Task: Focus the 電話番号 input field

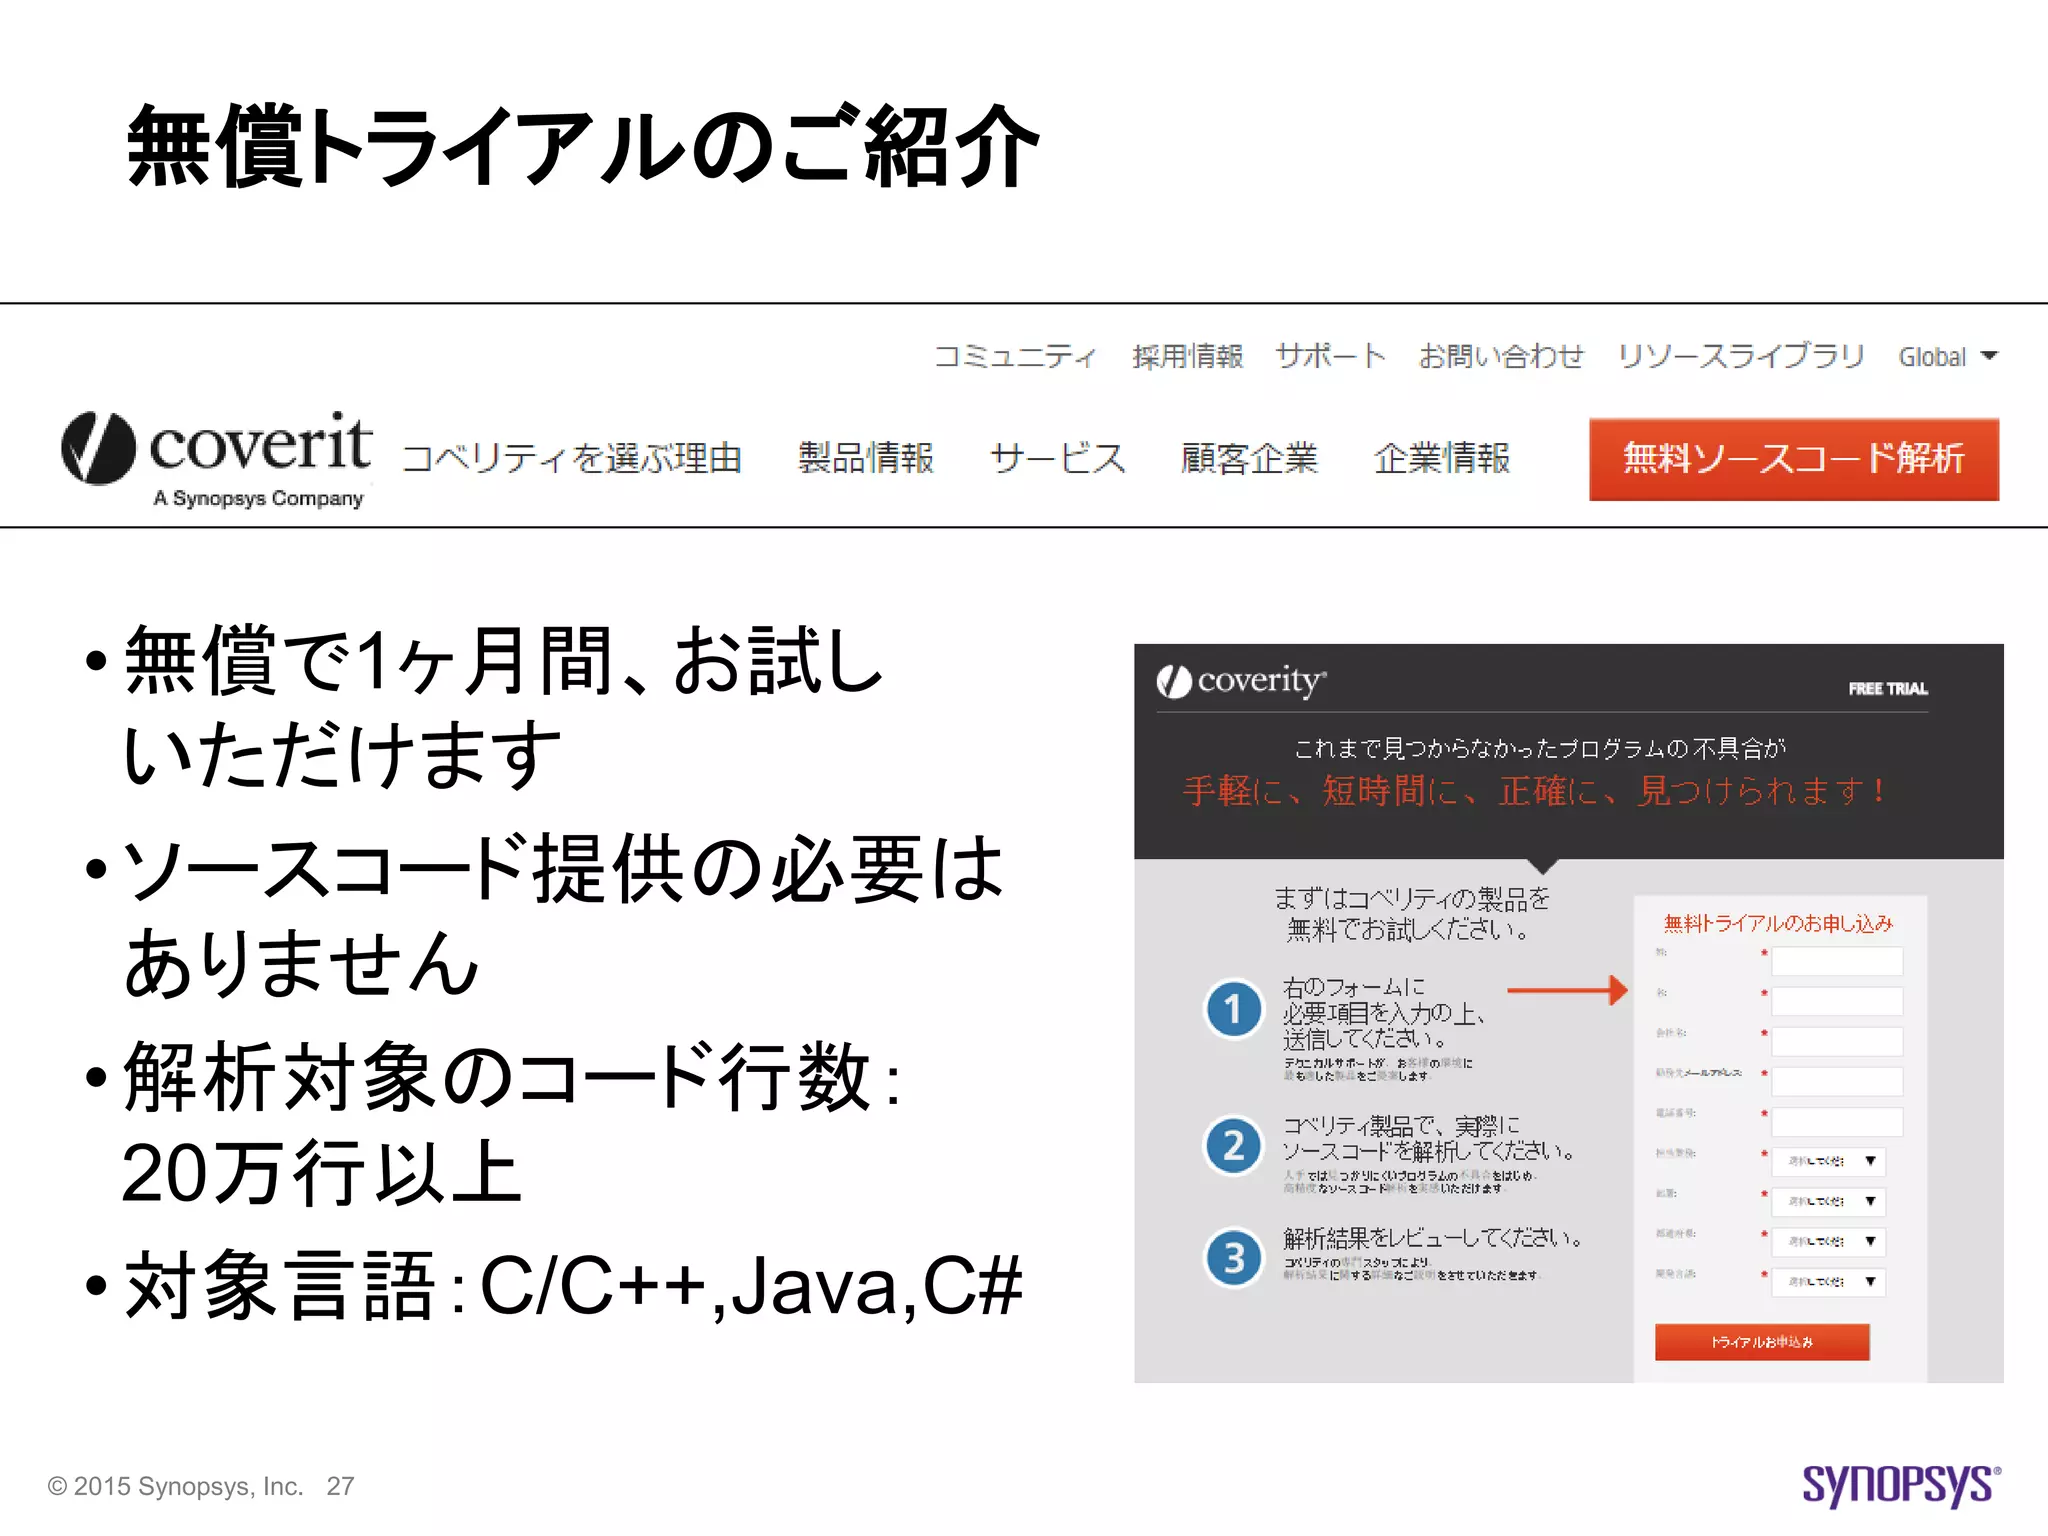Action: [x=1836, y=1122]
